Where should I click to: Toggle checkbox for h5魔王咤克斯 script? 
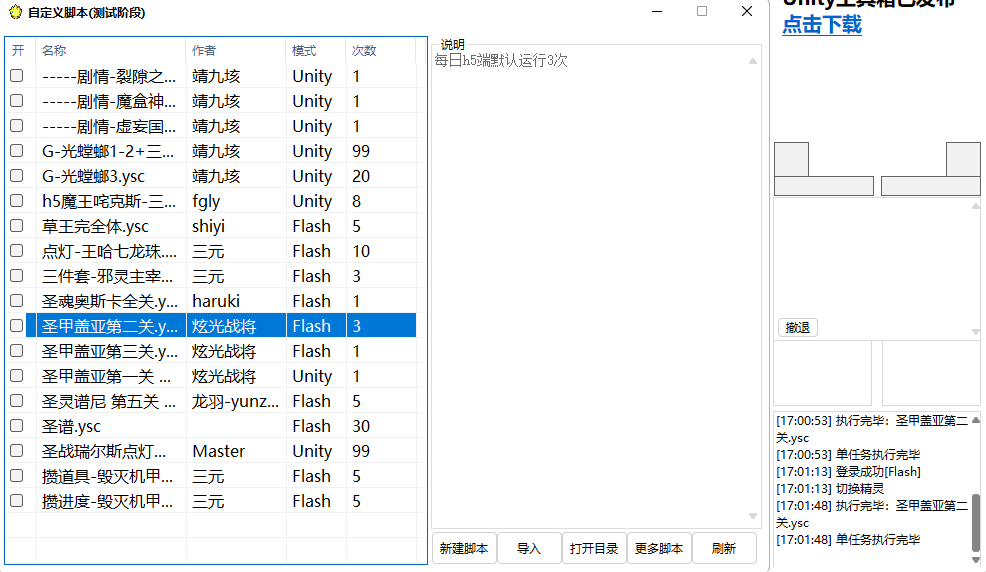pyautogui.click(x=17, y=201)
